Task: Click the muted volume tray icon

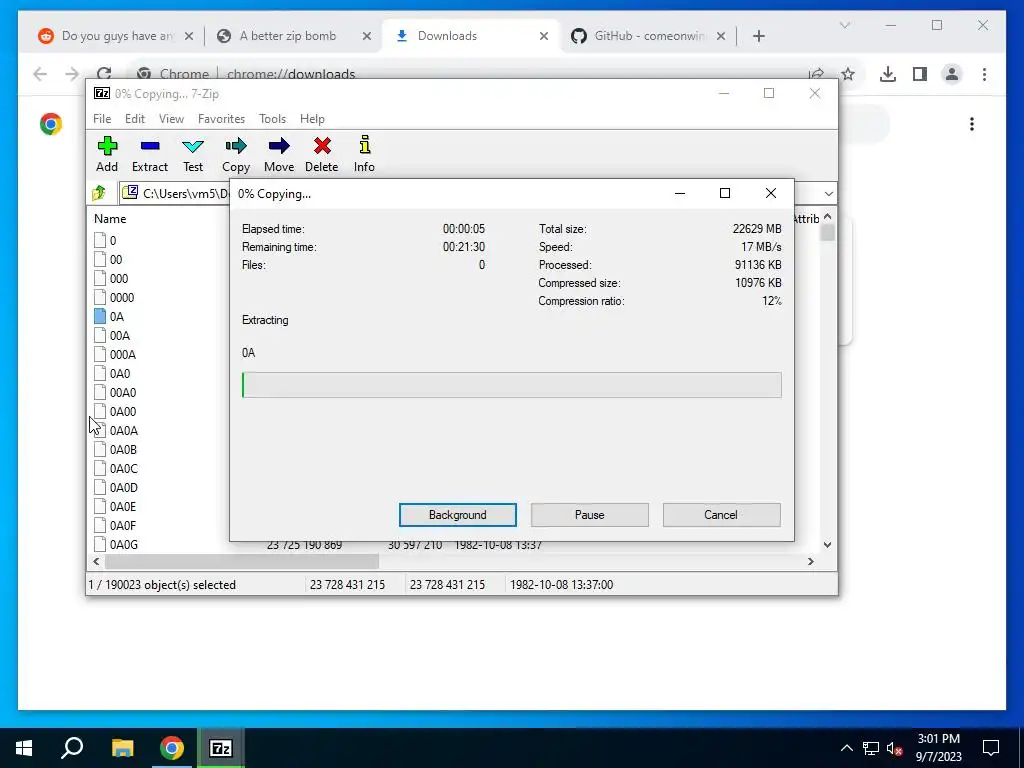Action: click(894, 748)
